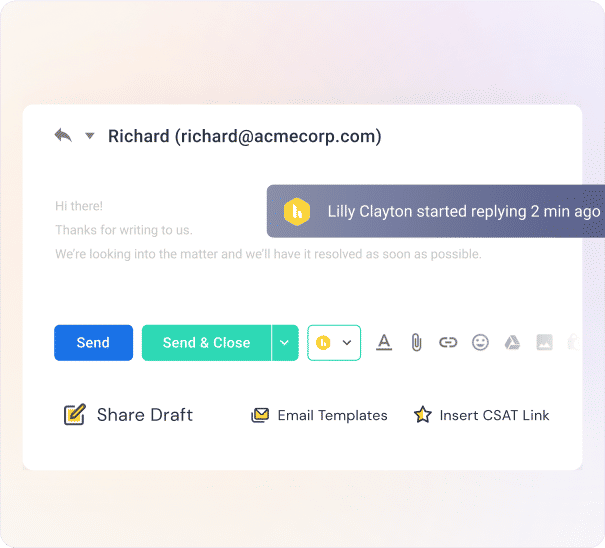Click the star icon beside Insert CSAT Link
This screenshot has width=605, height=548.
pyautogui.click(x=422, y=415)
